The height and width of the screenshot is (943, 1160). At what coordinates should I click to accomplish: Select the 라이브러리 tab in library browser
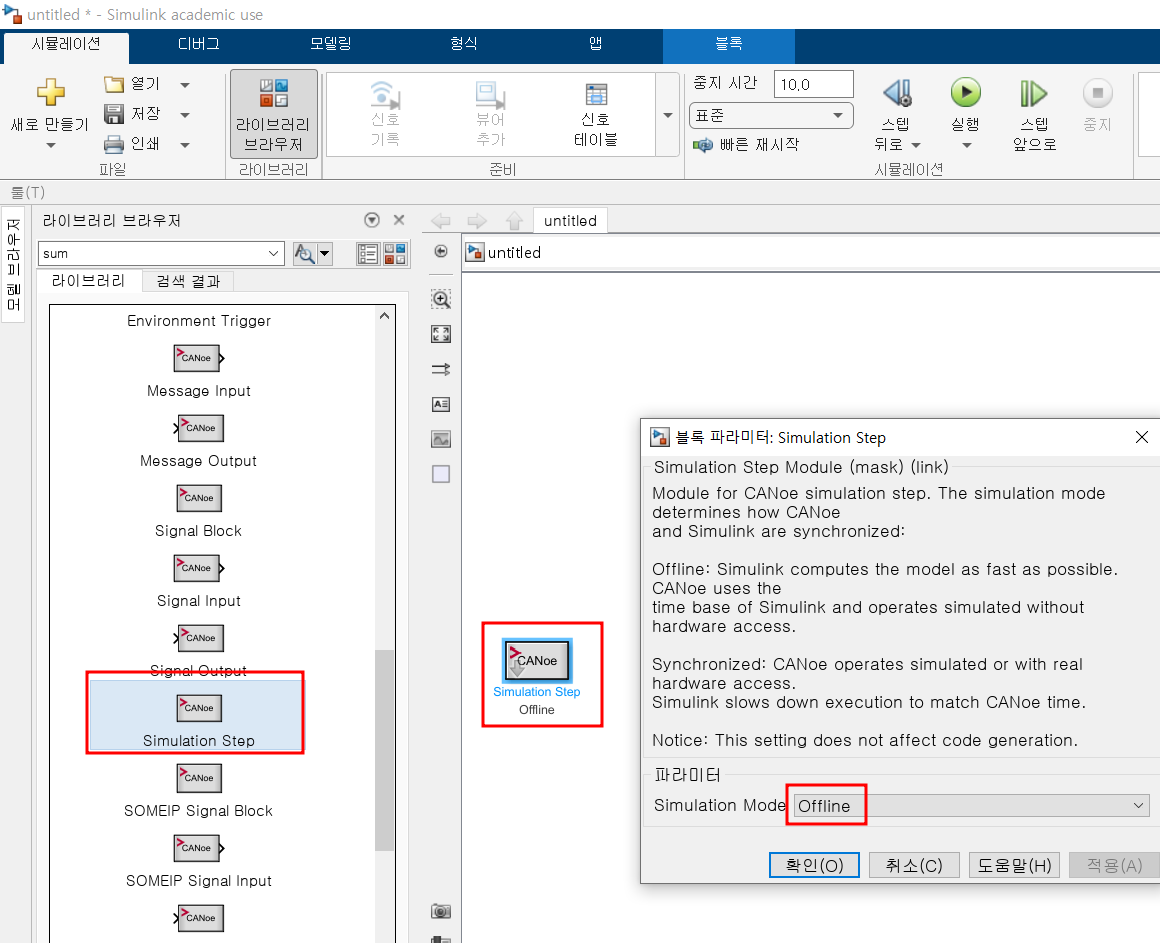point(88,280)
